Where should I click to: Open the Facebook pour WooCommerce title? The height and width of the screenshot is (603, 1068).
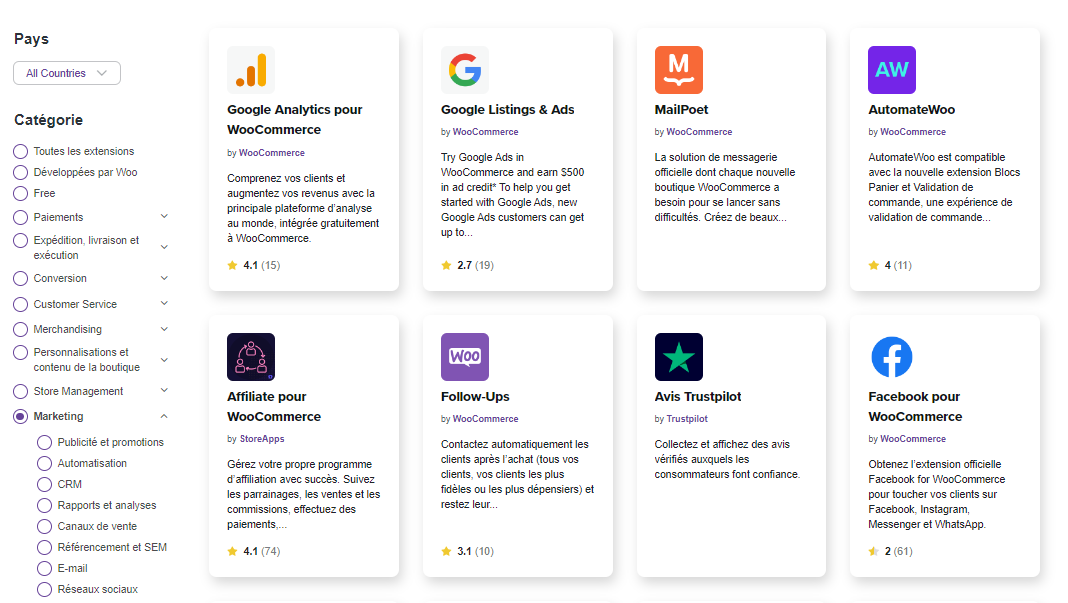pyautogui.click(x=915, y=406)
